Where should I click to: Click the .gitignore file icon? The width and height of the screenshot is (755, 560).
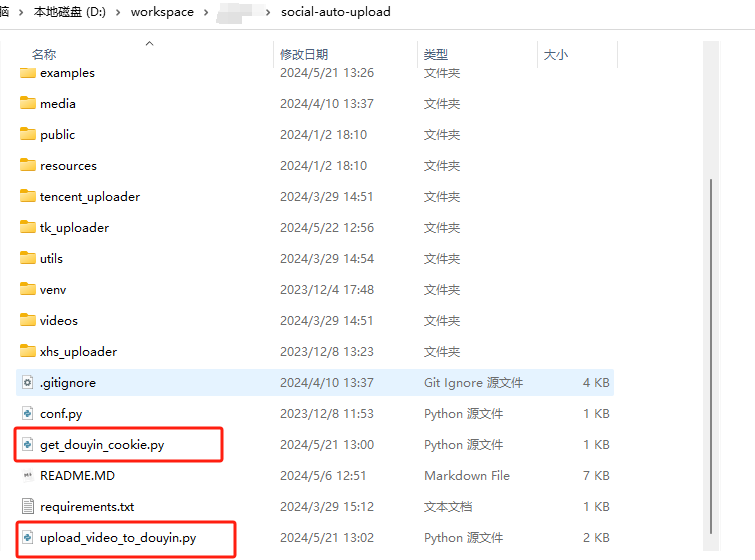click(27, 383)
